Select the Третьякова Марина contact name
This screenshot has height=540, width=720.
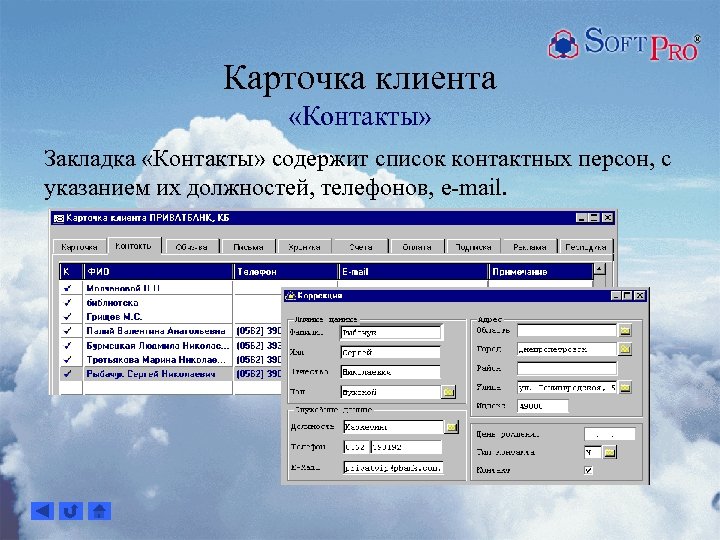coord(156,360)
